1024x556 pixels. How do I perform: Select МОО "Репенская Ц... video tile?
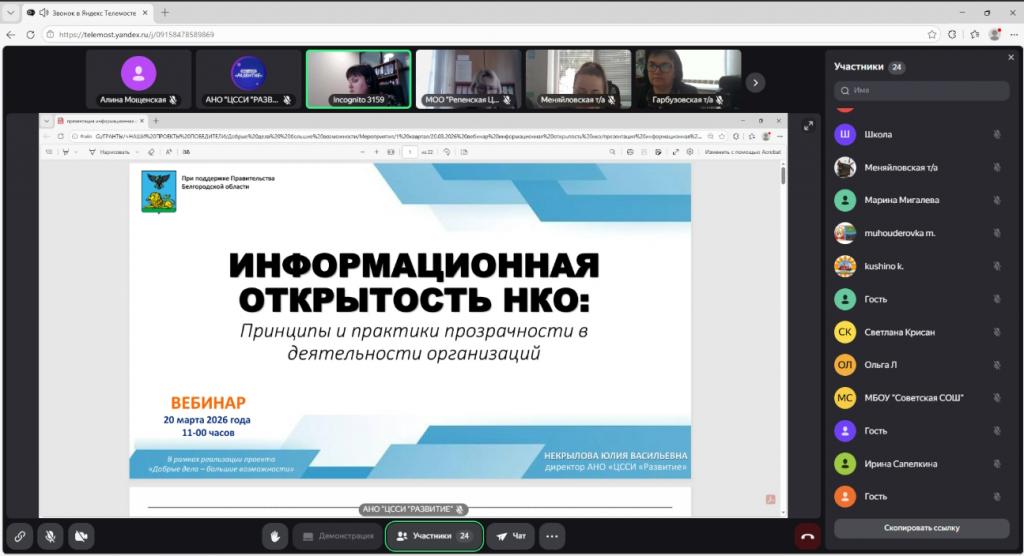coord(468,79)
